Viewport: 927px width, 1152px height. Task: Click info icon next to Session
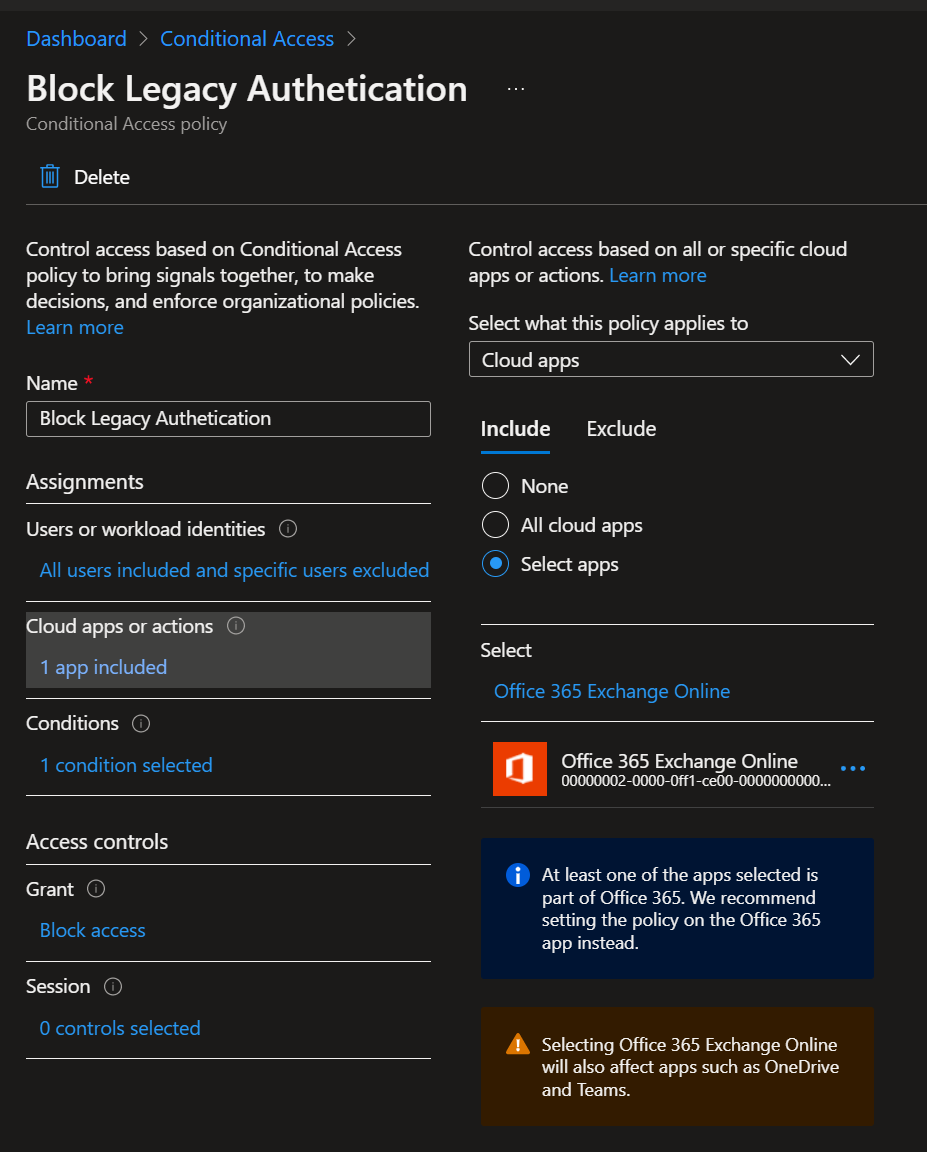[x=113, y=987]
